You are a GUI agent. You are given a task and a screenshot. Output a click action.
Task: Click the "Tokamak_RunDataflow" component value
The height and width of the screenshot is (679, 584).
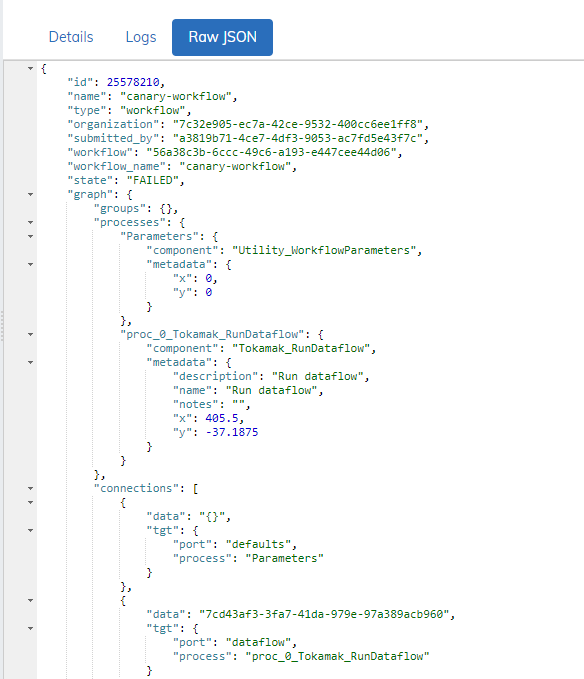[301, 348]
